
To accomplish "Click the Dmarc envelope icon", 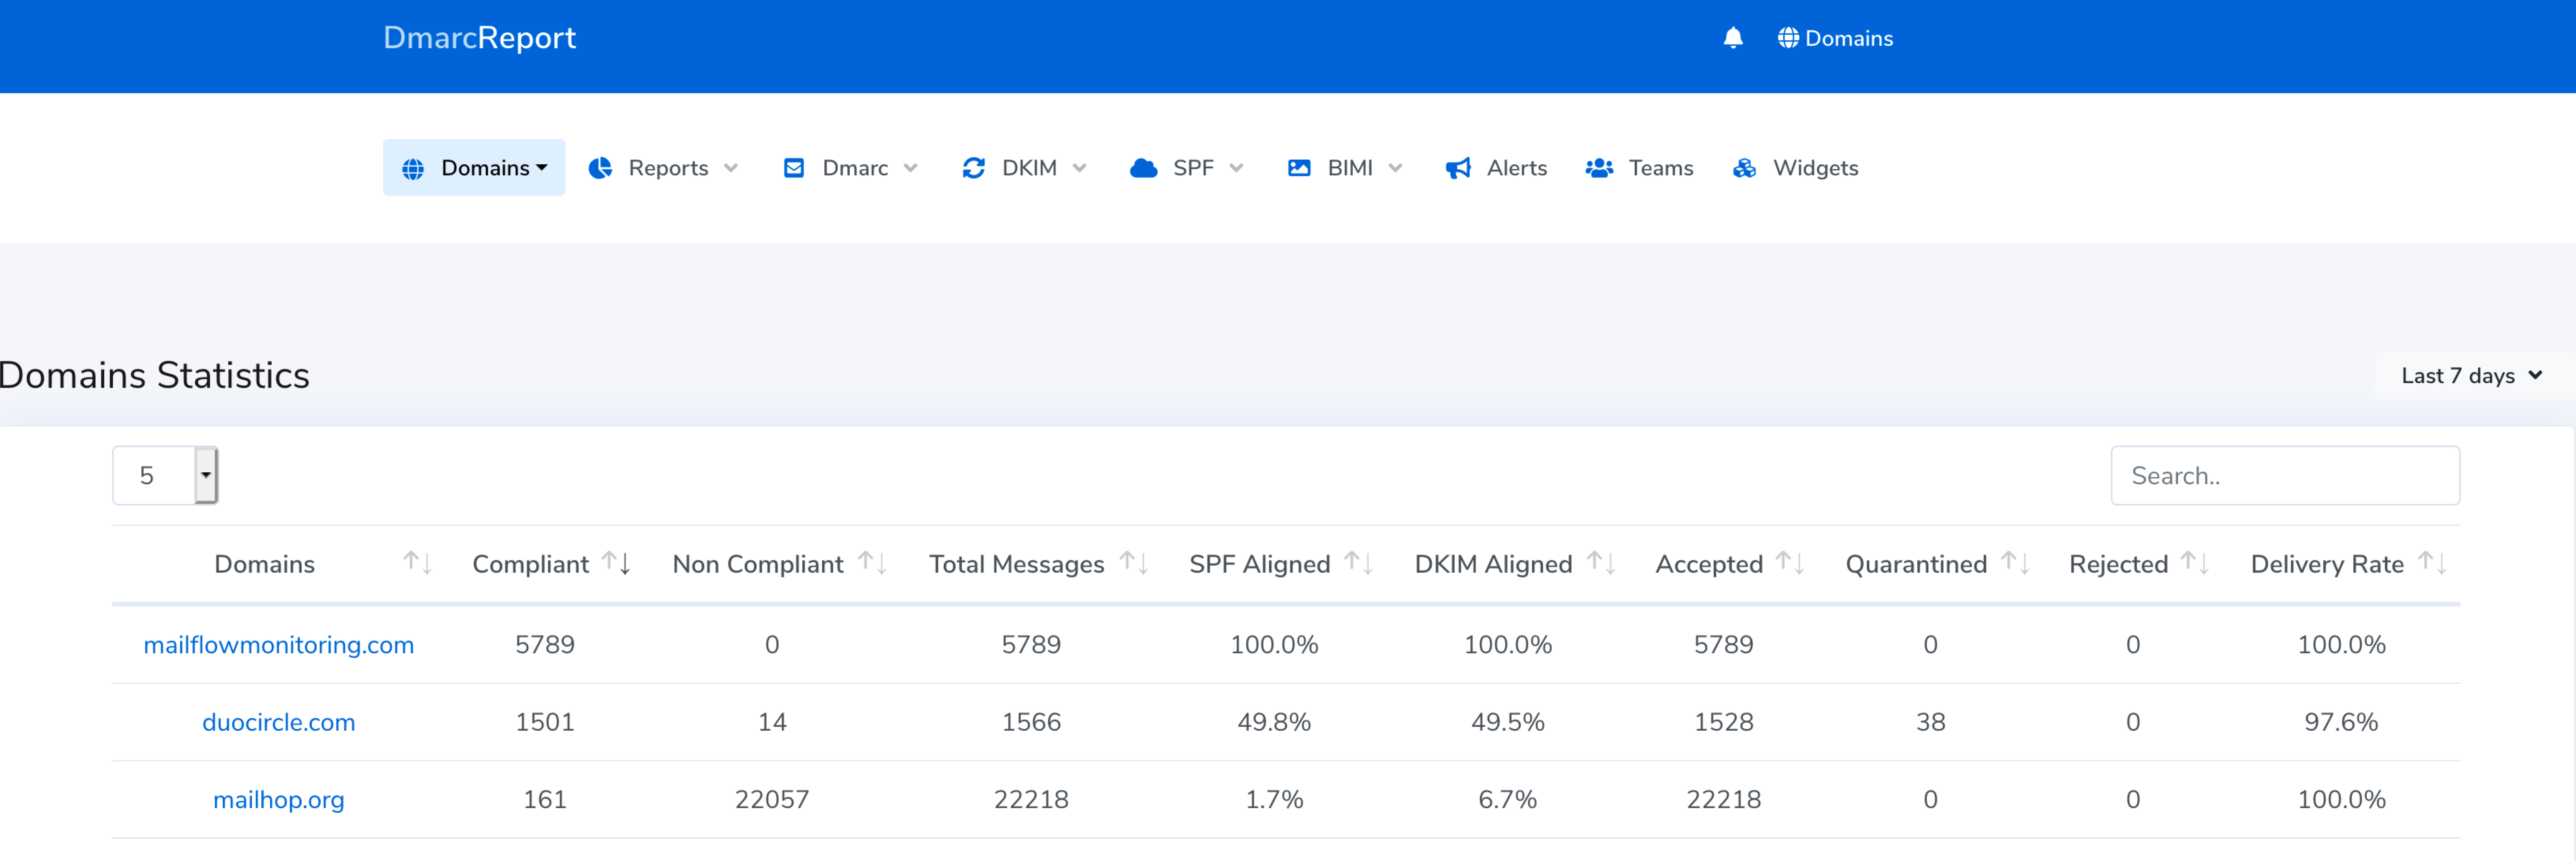I will [794, 168].
